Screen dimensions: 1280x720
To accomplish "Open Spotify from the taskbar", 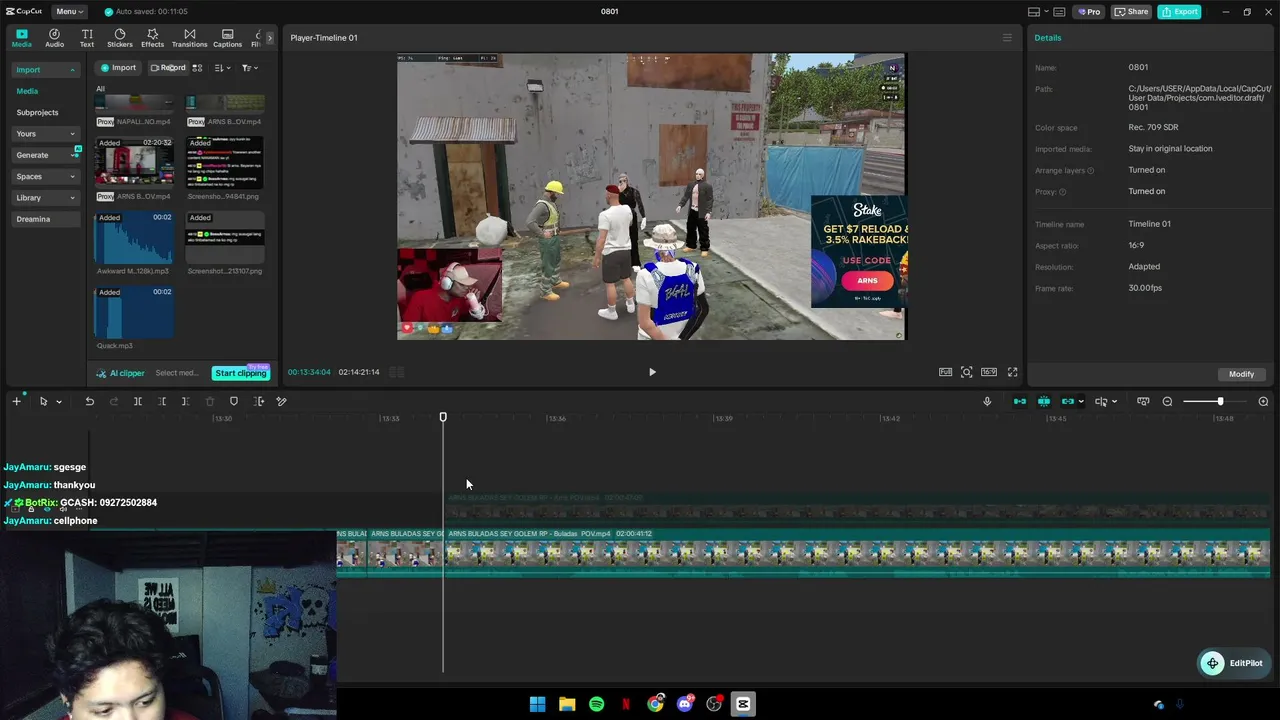I will (596, 704).
